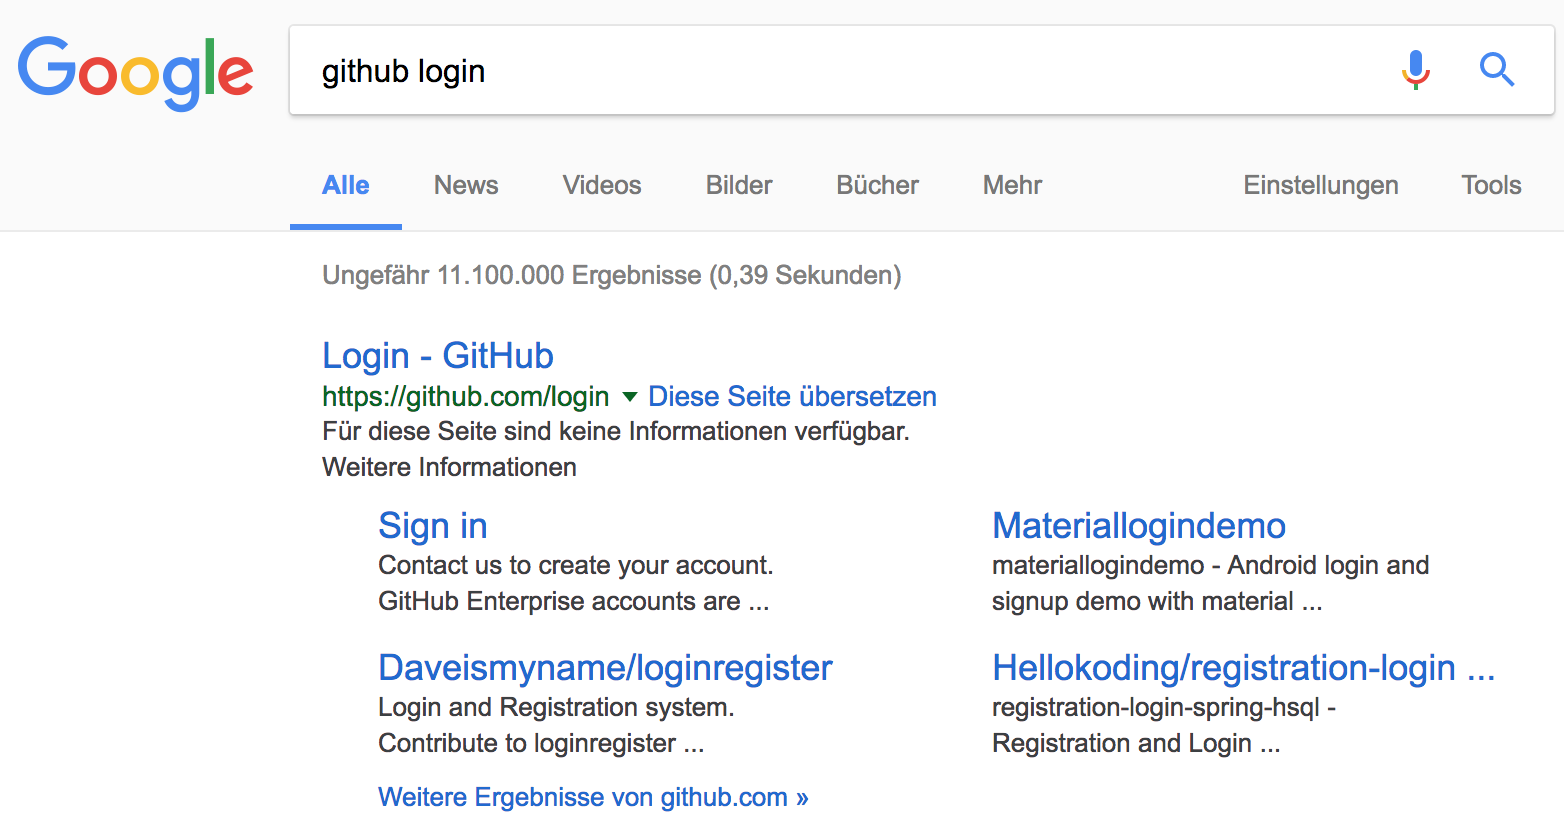Show weitere Ergebnisse von github.com
Image resolution: width=1564 pixels, height=838 pixels.
coord(593,797)
